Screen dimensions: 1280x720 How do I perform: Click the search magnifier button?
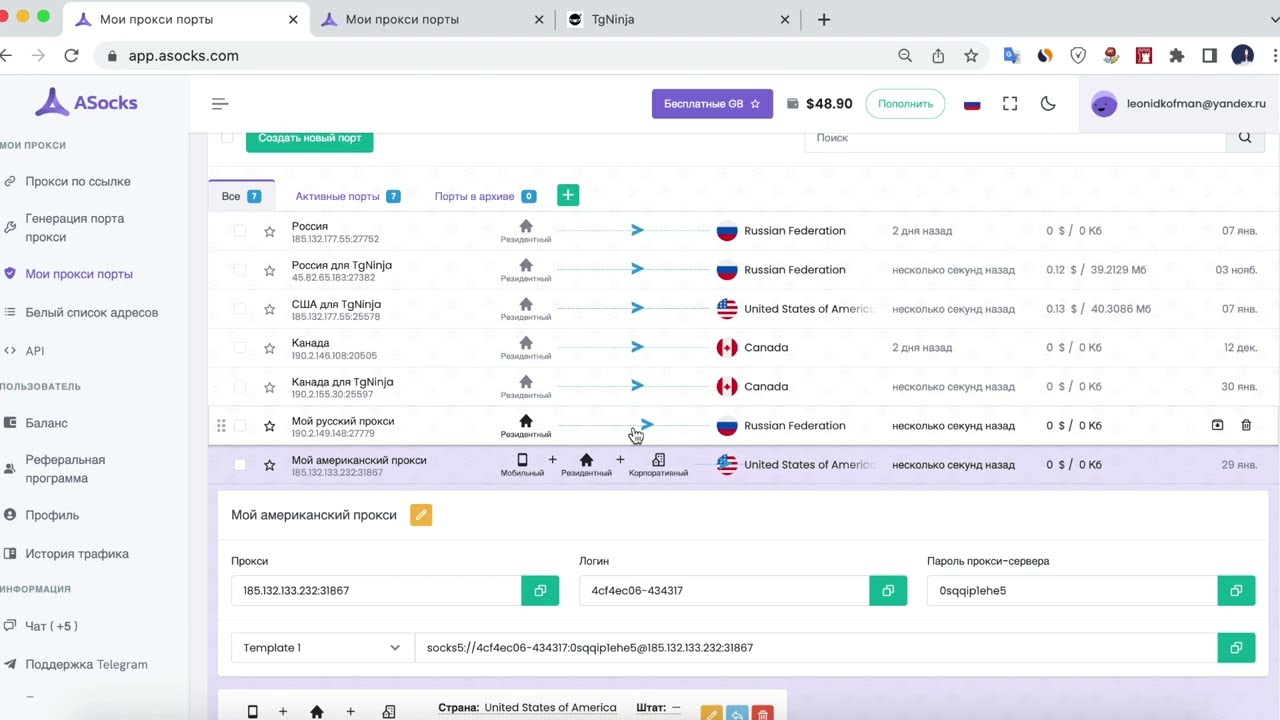coord(1245,138)
